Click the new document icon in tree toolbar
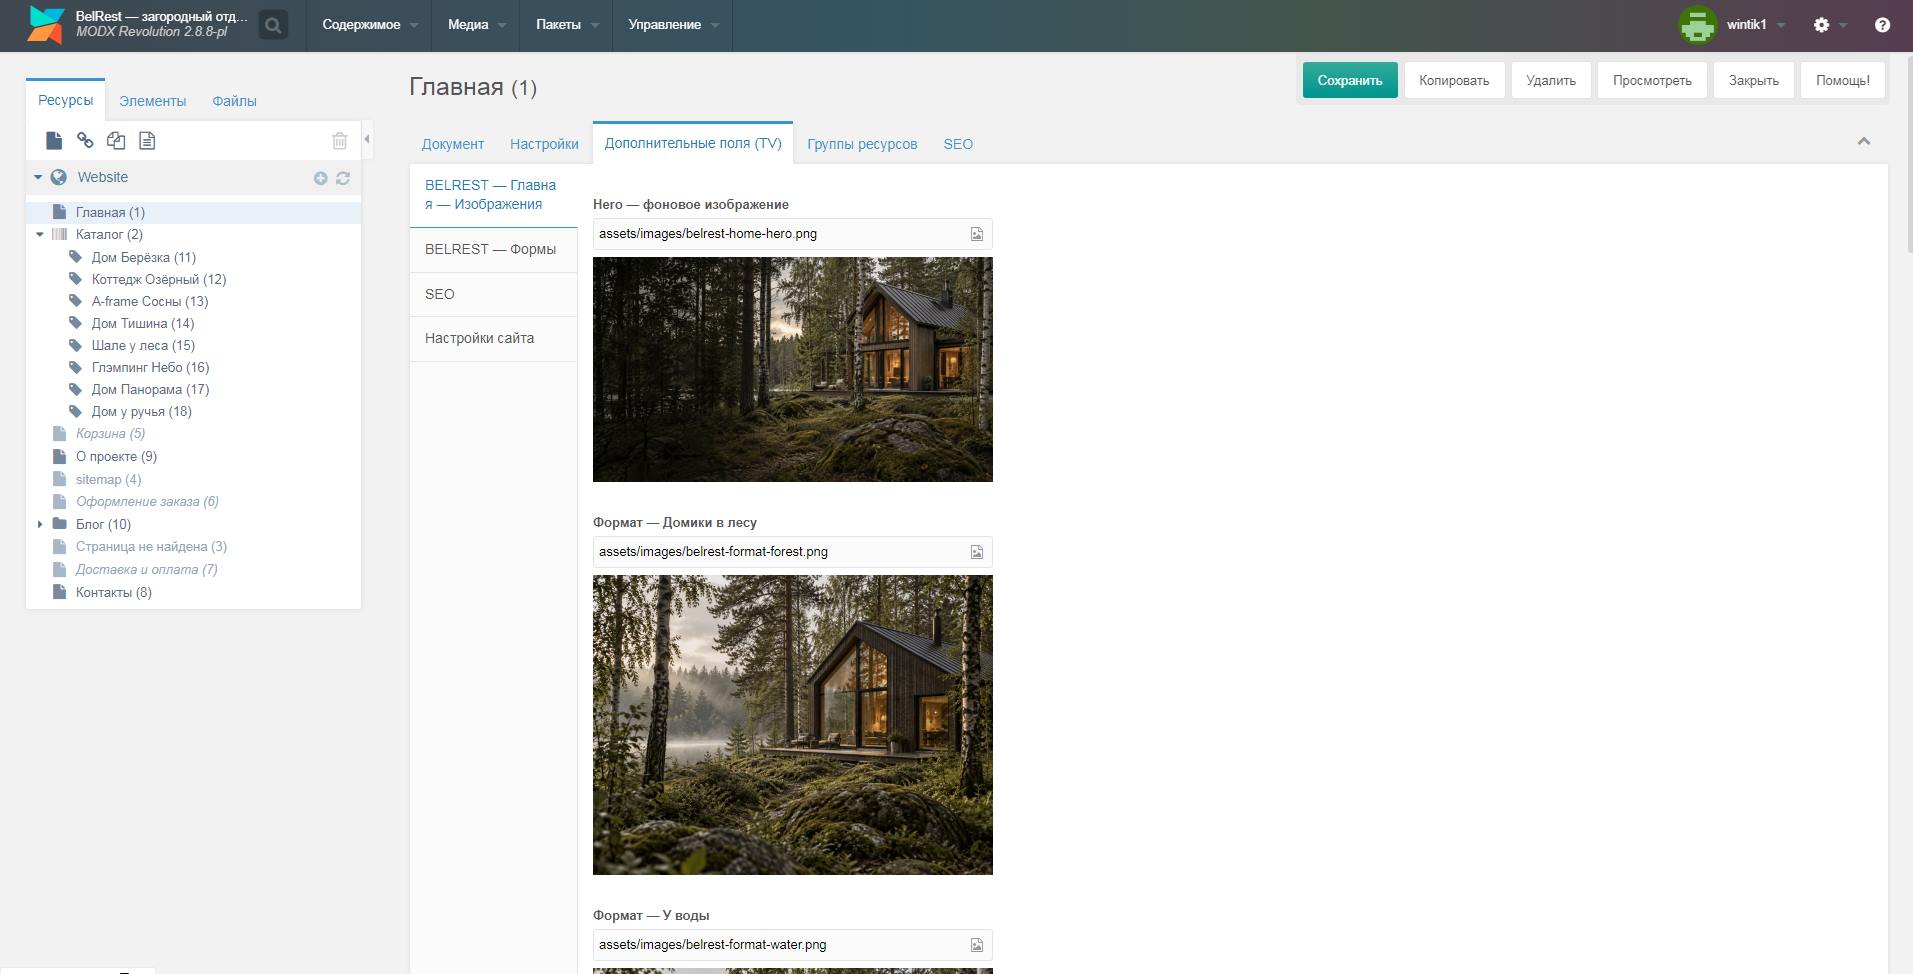The height and width of the screenshot is (974, 1913). coord(54,141)
